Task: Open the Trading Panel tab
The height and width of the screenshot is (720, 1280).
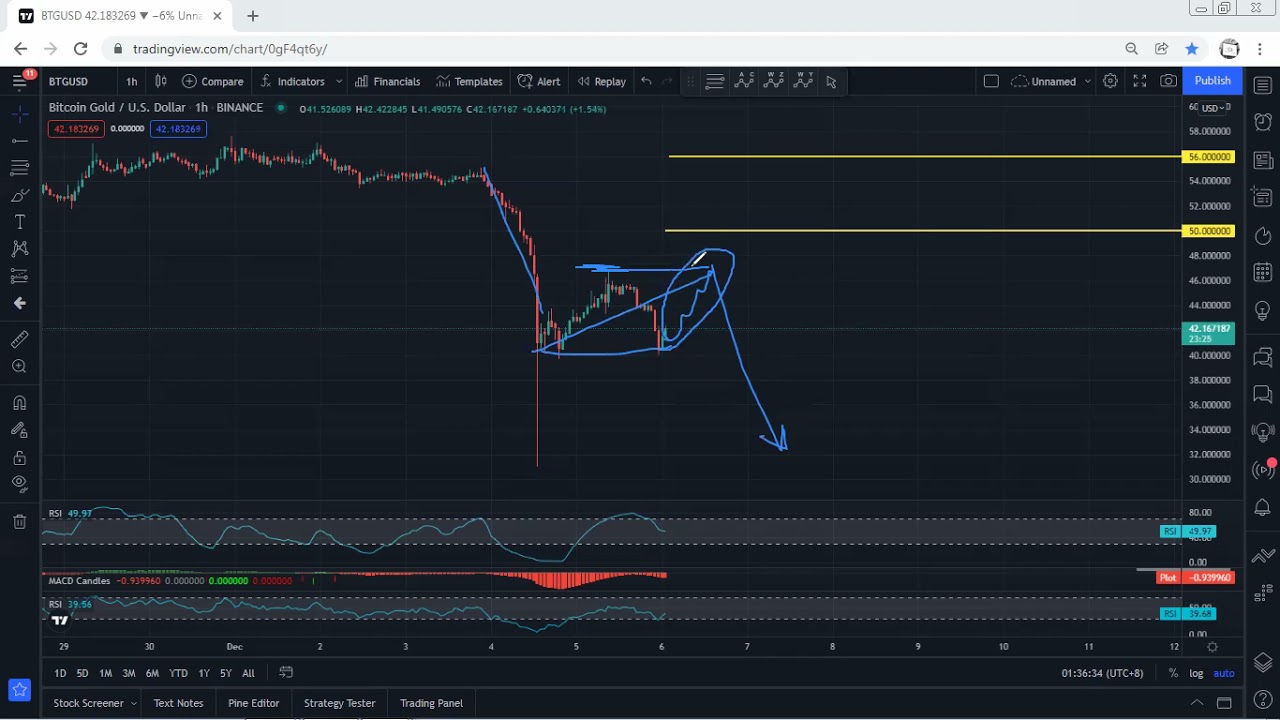Action: tap(431, 703)
